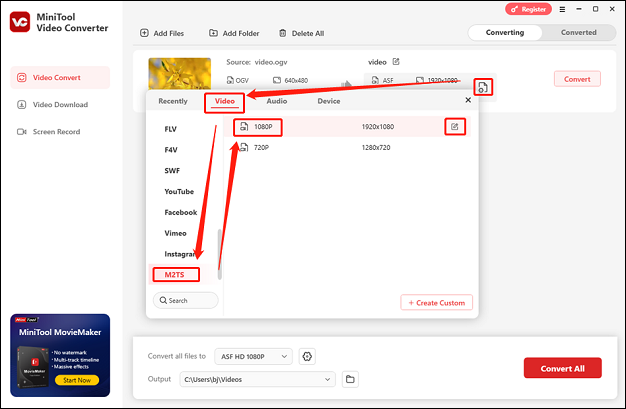Image resolution: width=626 pixels, height=409 pixels.
Task: Click the Video Convert sidebar icon
Action: 22,77
